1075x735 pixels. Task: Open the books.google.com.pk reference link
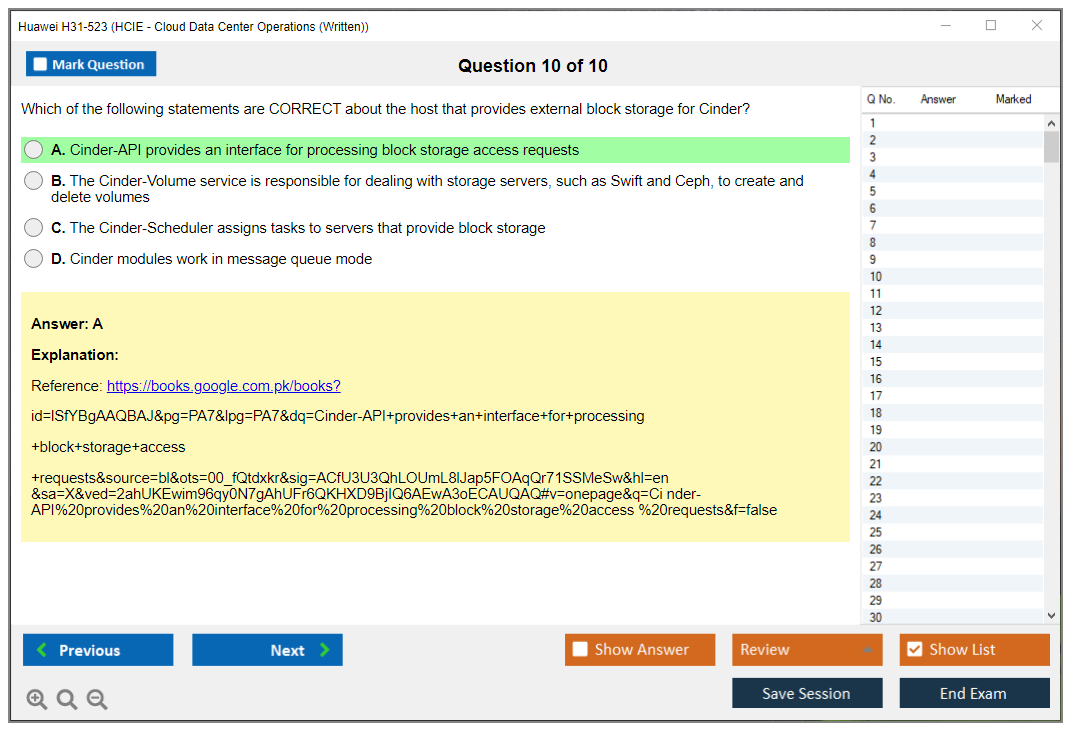click(223, 386)
